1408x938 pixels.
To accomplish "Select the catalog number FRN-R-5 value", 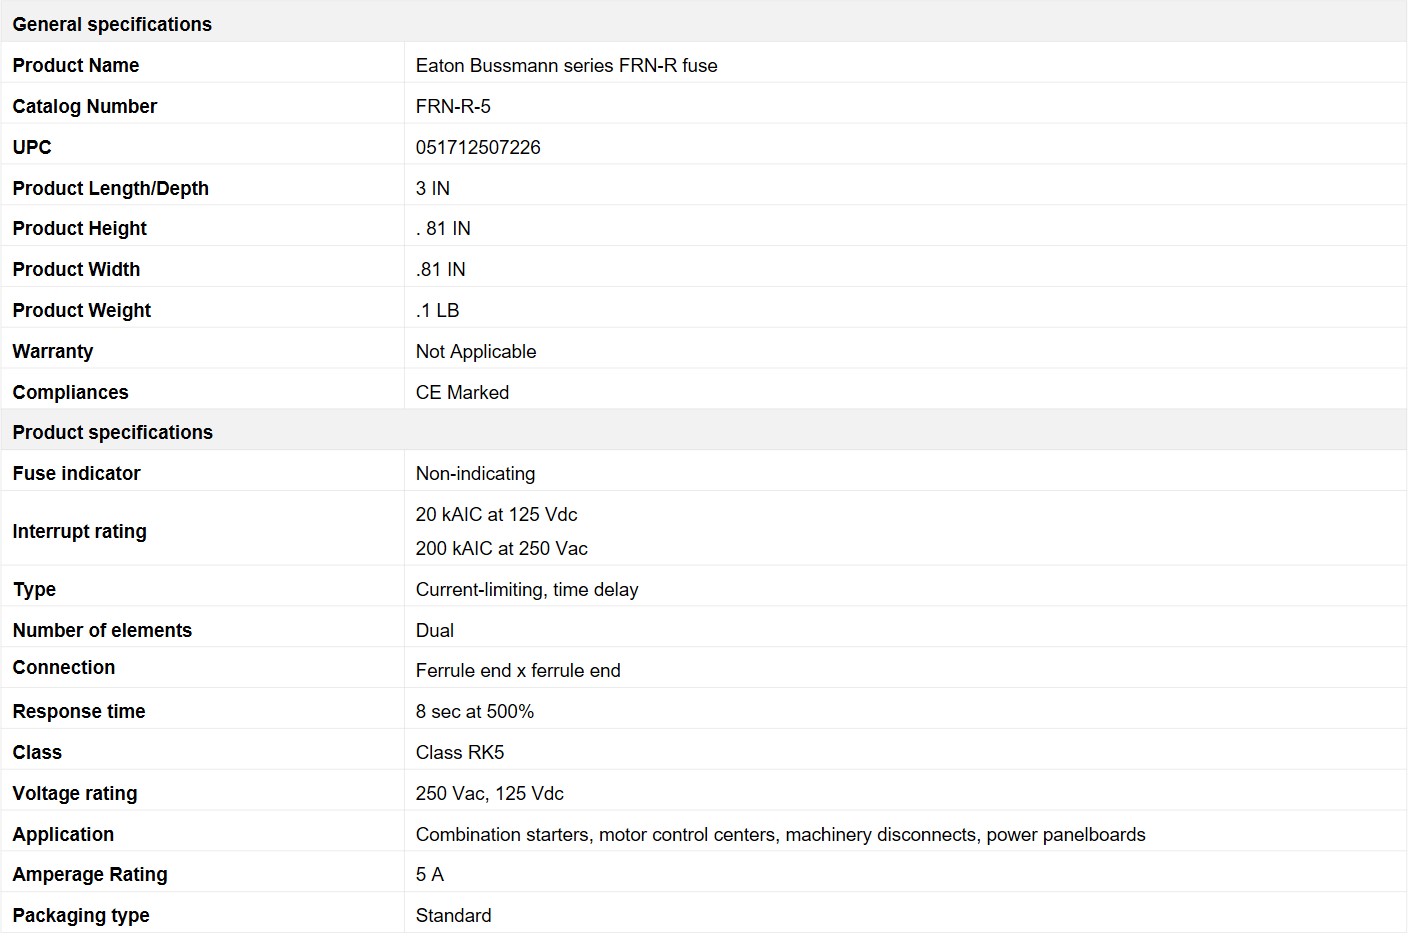I will (x=453, y=106).
